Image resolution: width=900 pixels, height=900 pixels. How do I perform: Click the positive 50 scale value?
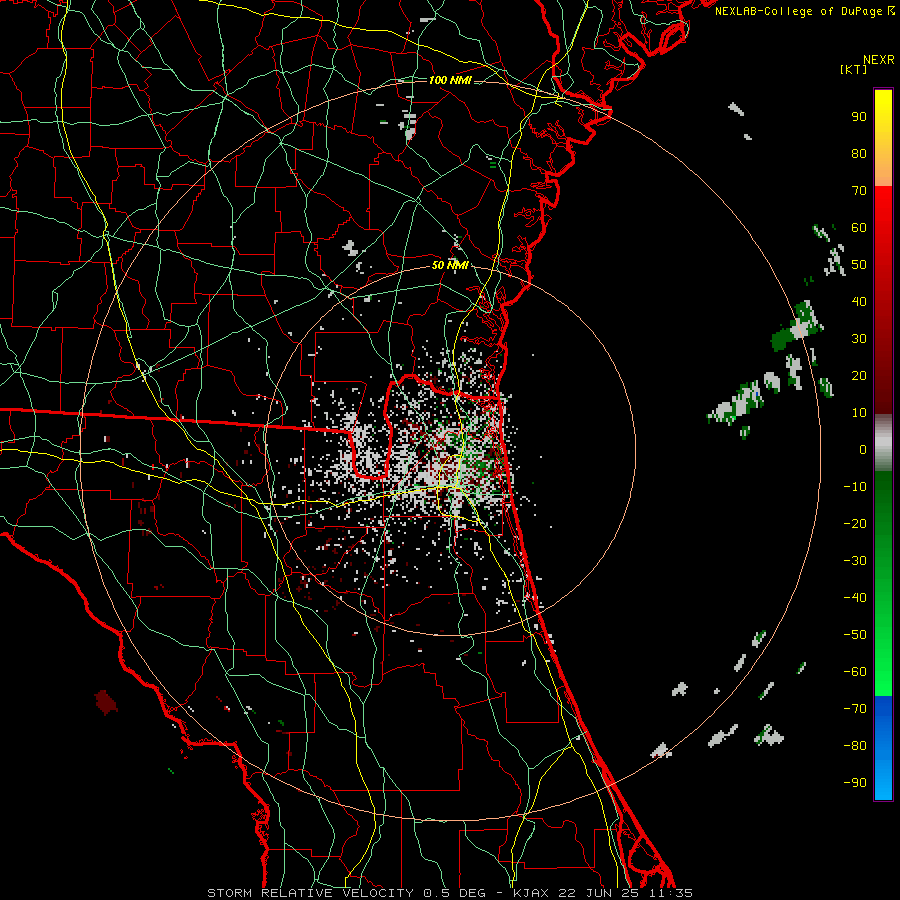click(859, 265)
